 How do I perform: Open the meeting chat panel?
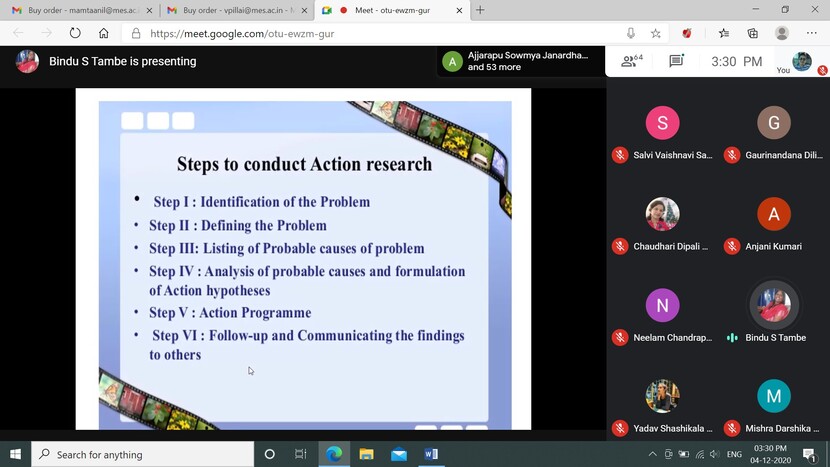coord(676,61)
